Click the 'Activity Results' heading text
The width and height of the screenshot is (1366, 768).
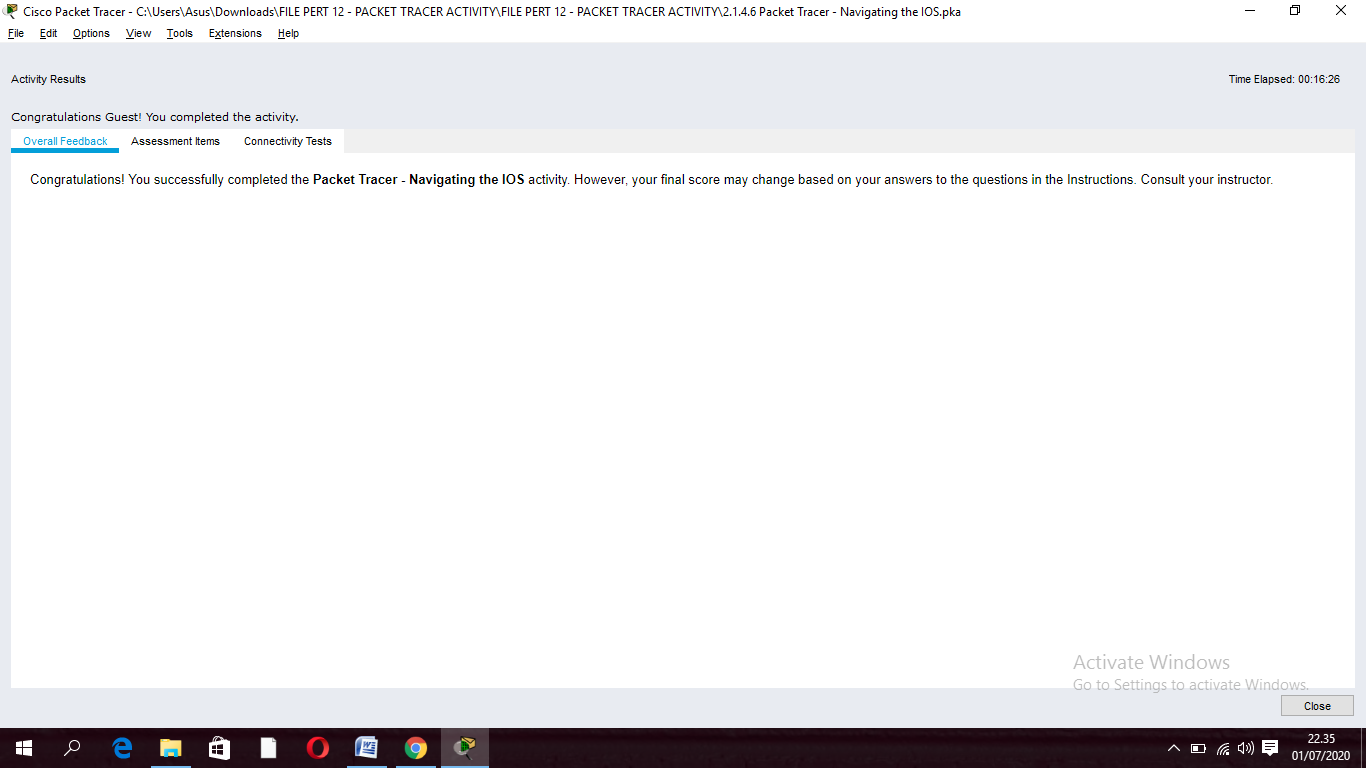pyautogui.click(x=48, y=79)
